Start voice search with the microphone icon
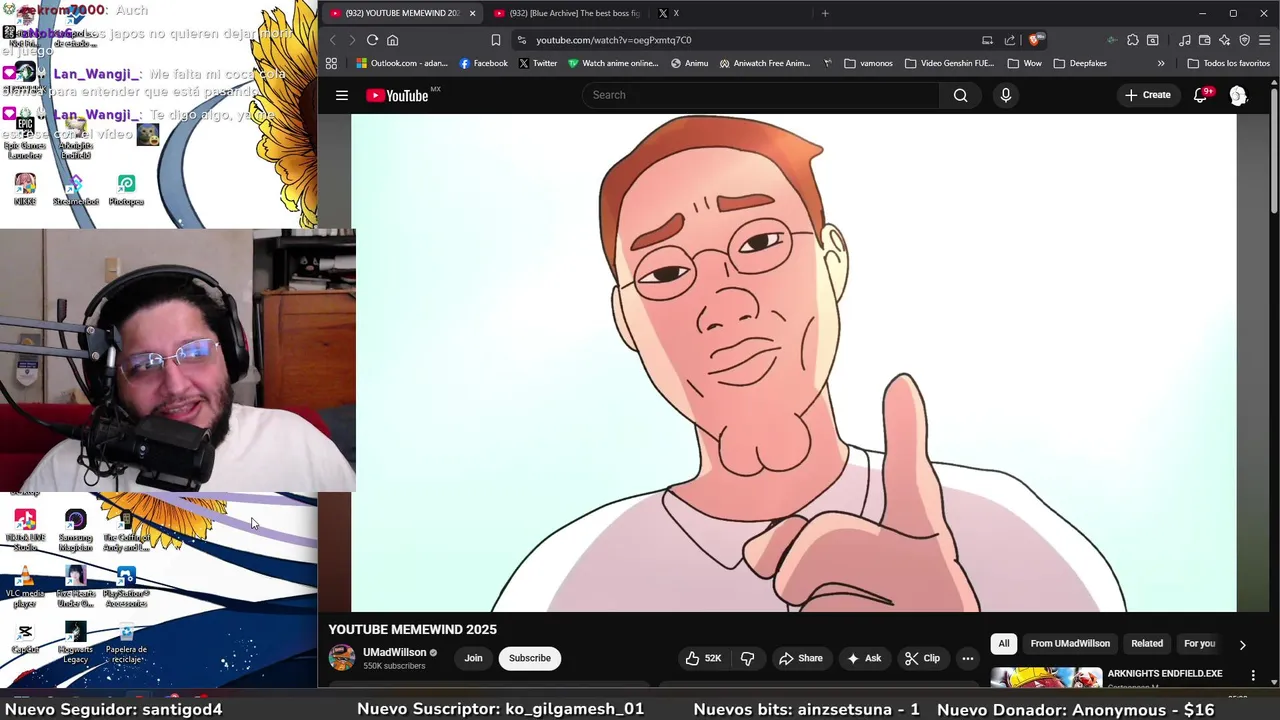The image size is (1280, 720). [x=1005, y=95]
